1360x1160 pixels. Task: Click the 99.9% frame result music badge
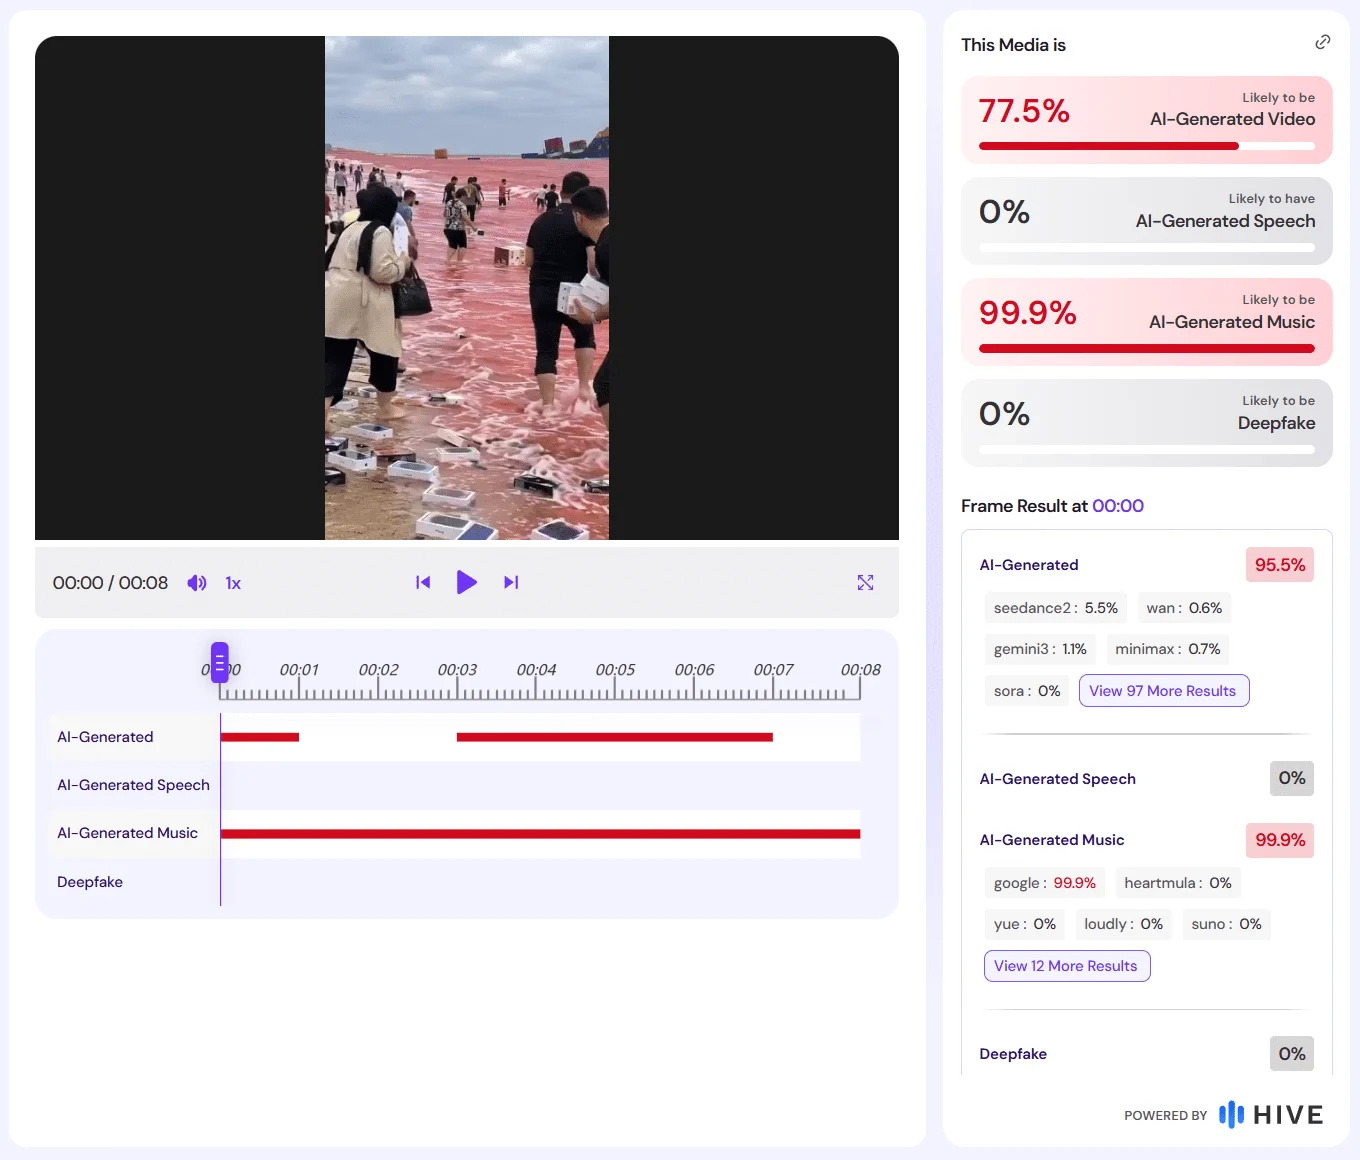1280,840
